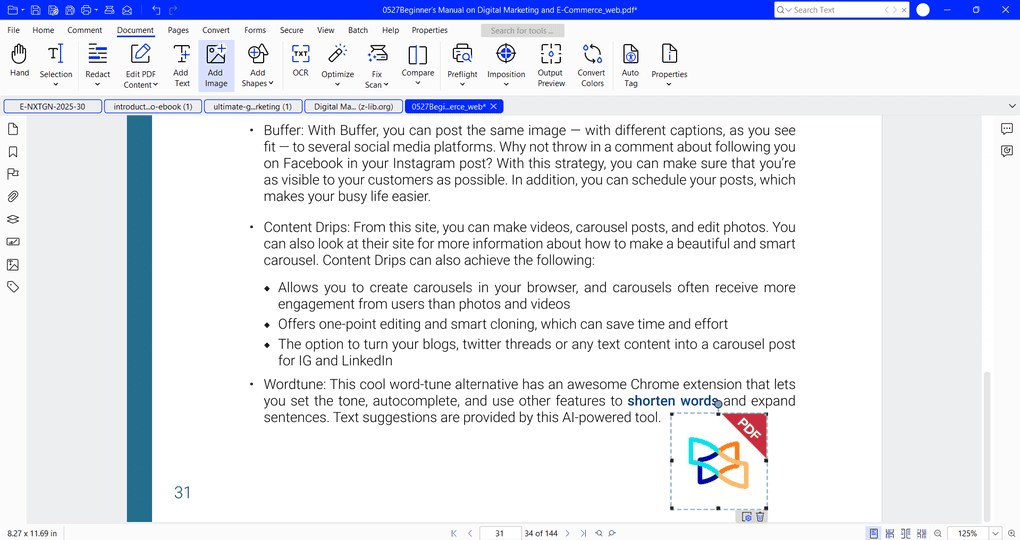Expand the Selection tool dropdown arrow
1020x540 pixels.
tap(56, 85)
